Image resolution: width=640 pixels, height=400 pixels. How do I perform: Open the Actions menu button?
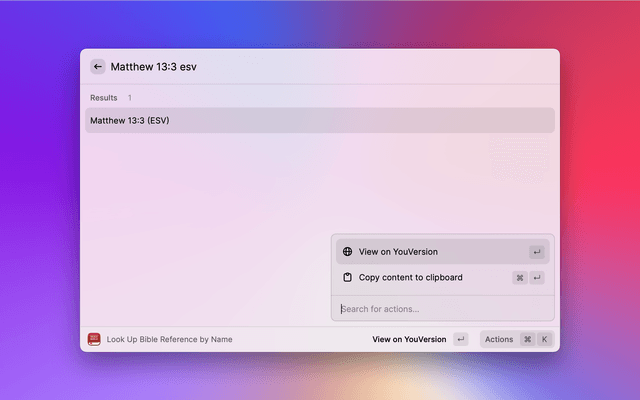[517, 339]
